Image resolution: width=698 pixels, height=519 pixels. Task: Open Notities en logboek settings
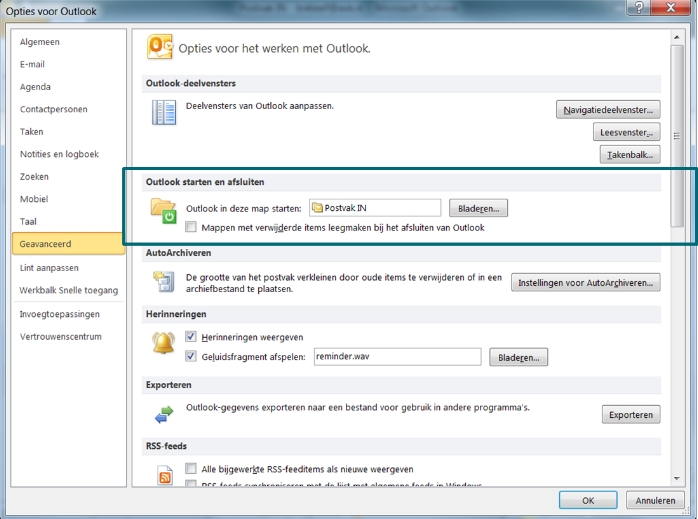point(69,154)
